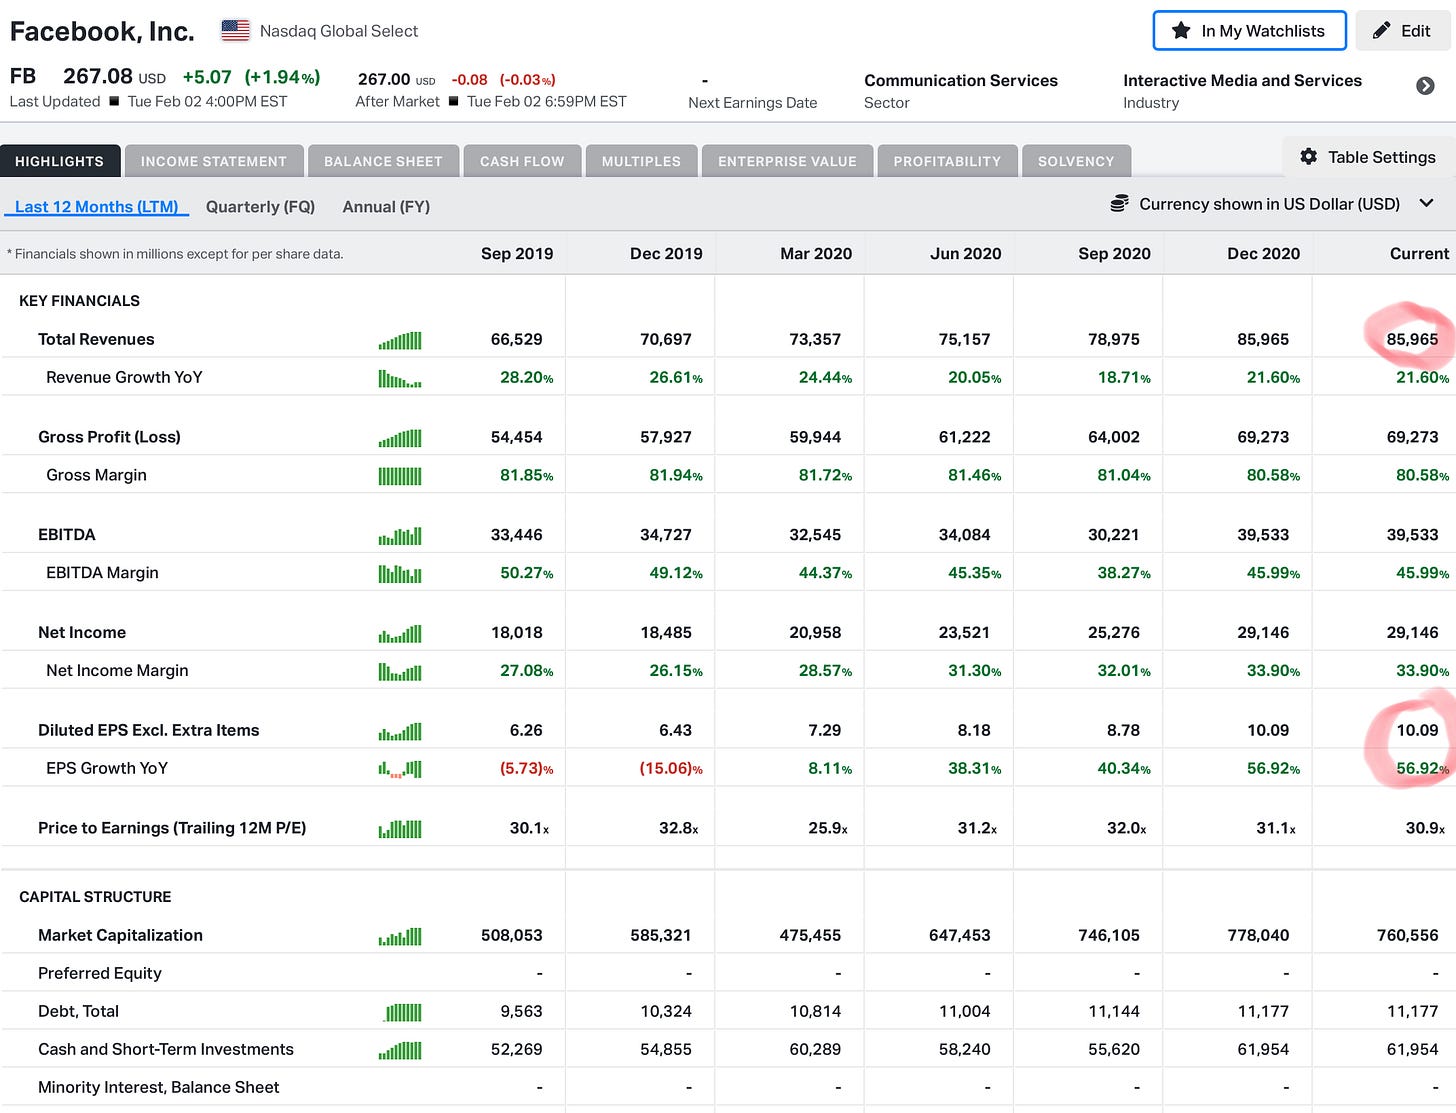Click the EBITDA row label
1456x1113 pixels.
pos(67,535)
